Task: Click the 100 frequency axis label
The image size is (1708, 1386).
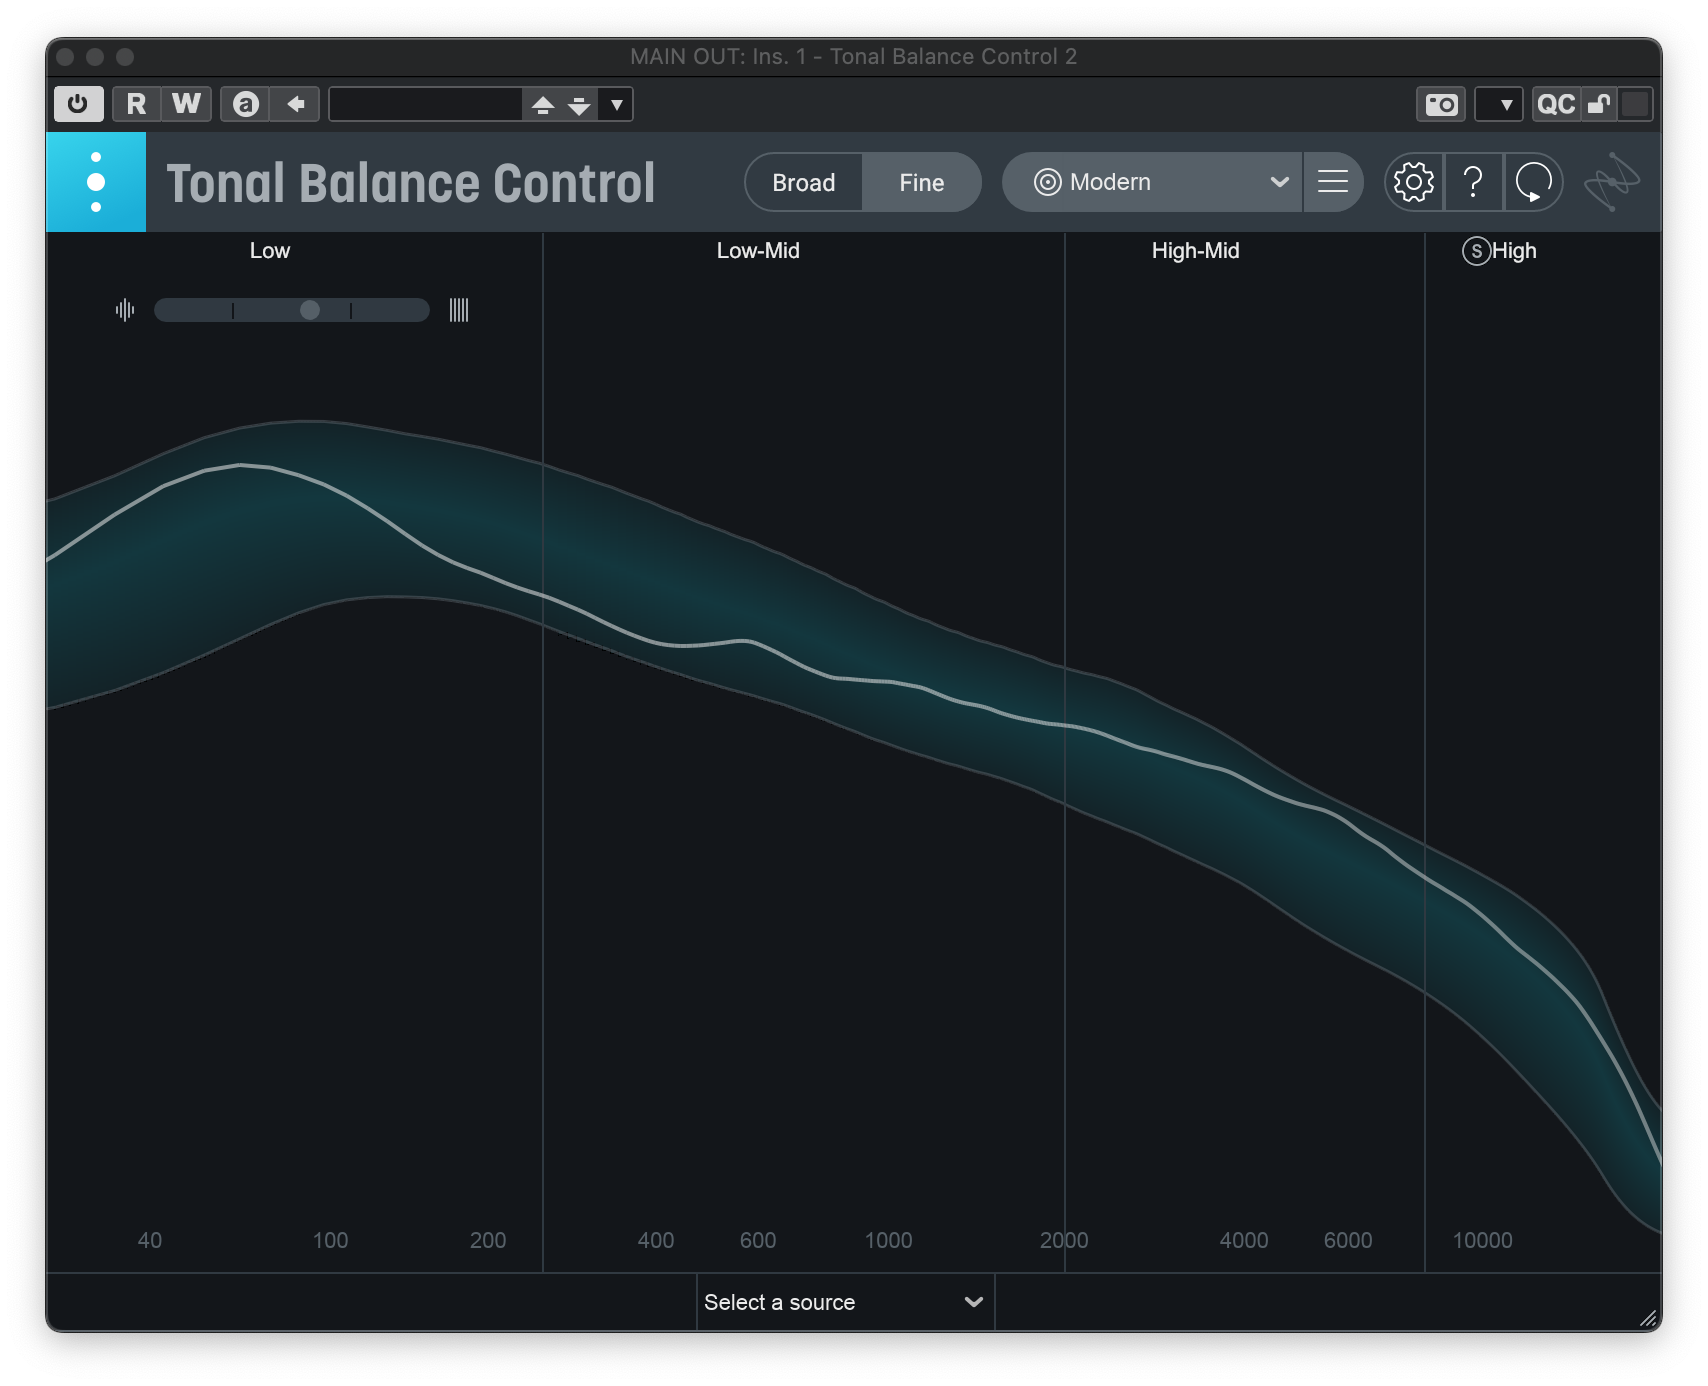Action: click(x=330, y=1240)
